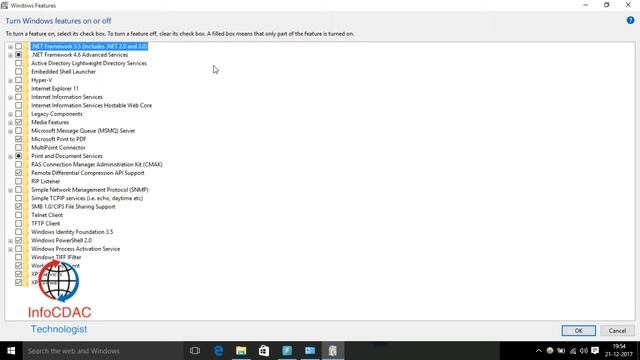The image size is (640, 360).
Task: Uncheck Microsoft Print to PDF checkbox
Action: coord(18,139)
